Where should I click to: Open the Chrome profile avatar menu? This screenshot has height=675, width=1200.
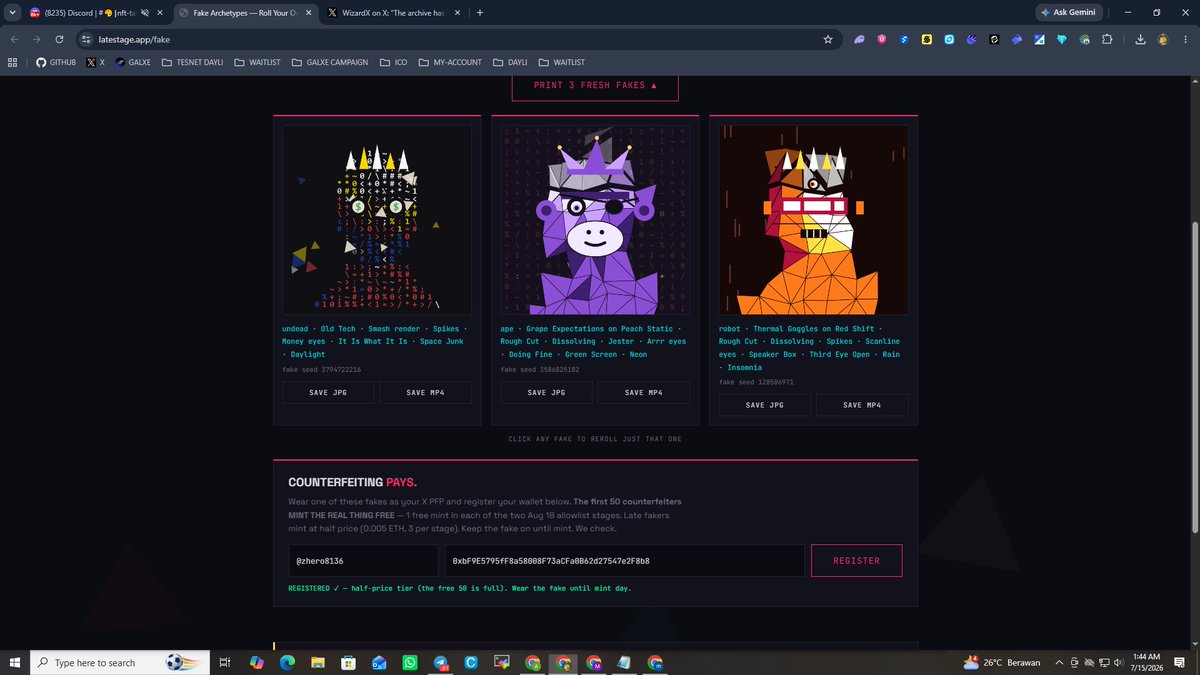[1163, 39]
